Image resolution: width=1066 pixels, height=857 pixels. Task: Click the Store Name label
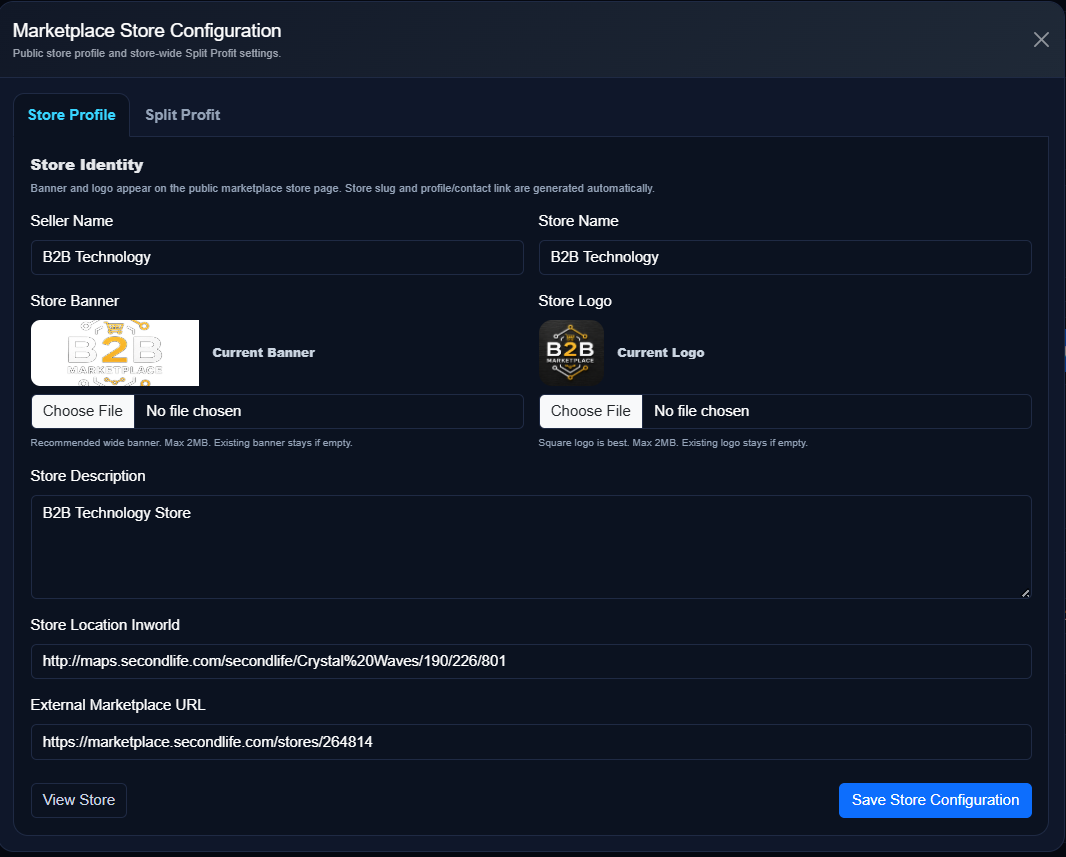click(x=579, y=221)
